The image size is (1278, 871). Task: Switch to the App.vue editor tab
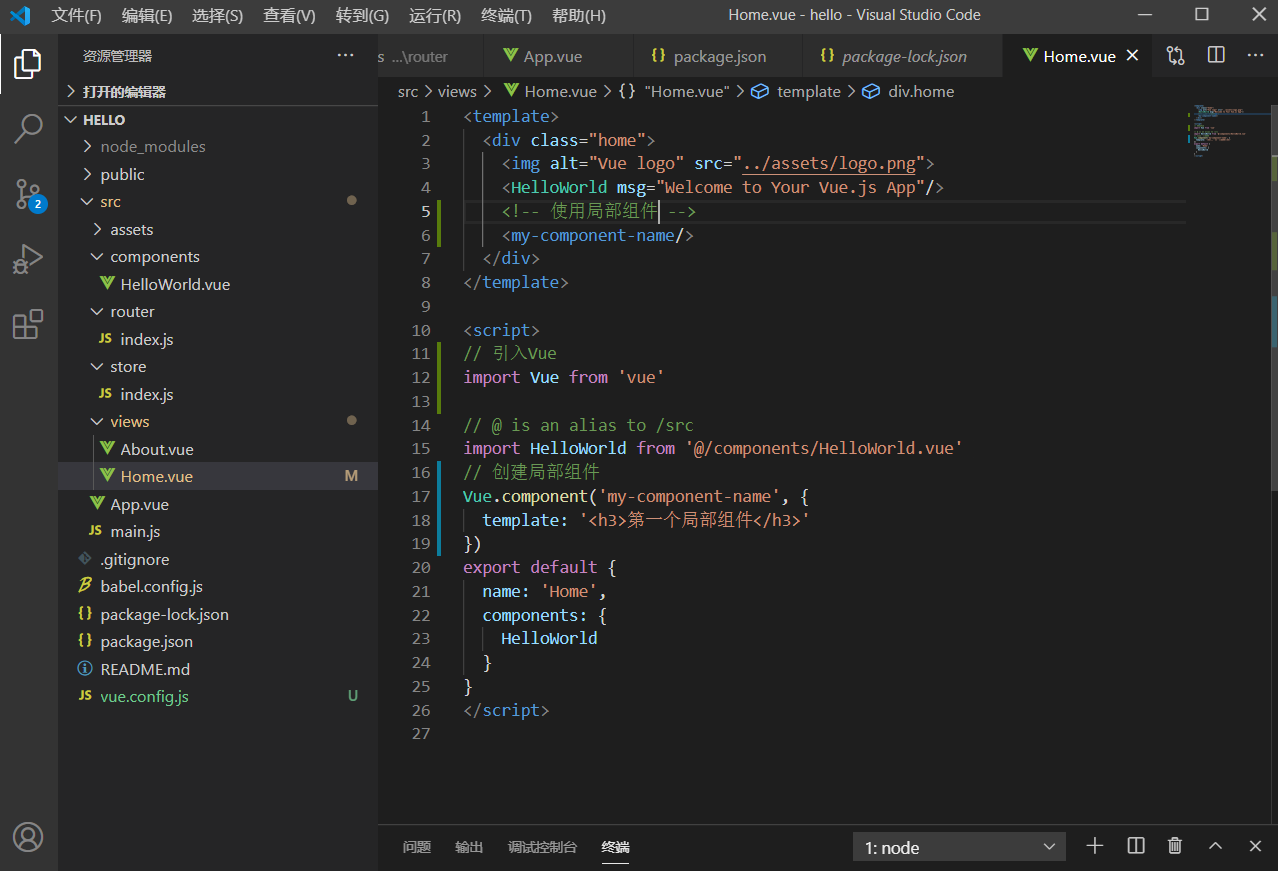[x=558, y=56]
